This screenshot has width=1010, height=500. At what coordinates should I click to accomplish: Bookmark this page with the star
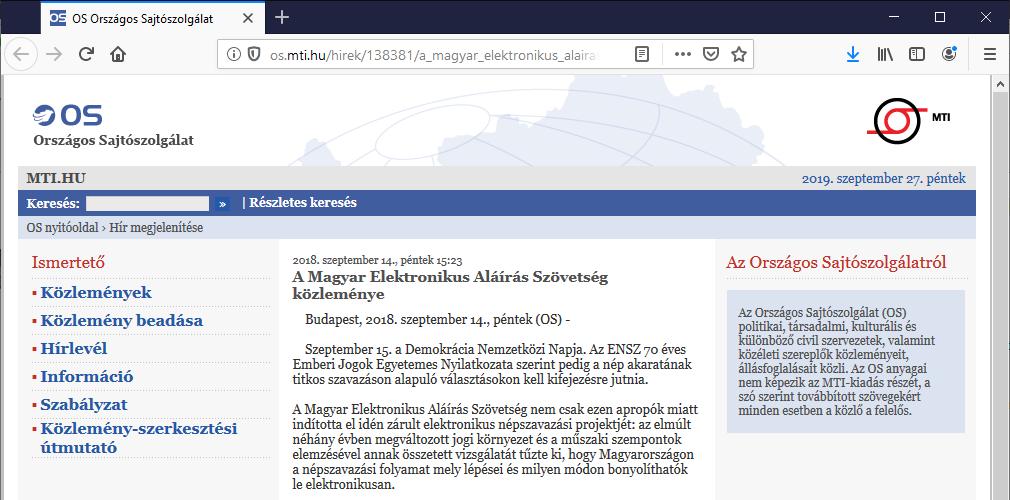point(739,54)
